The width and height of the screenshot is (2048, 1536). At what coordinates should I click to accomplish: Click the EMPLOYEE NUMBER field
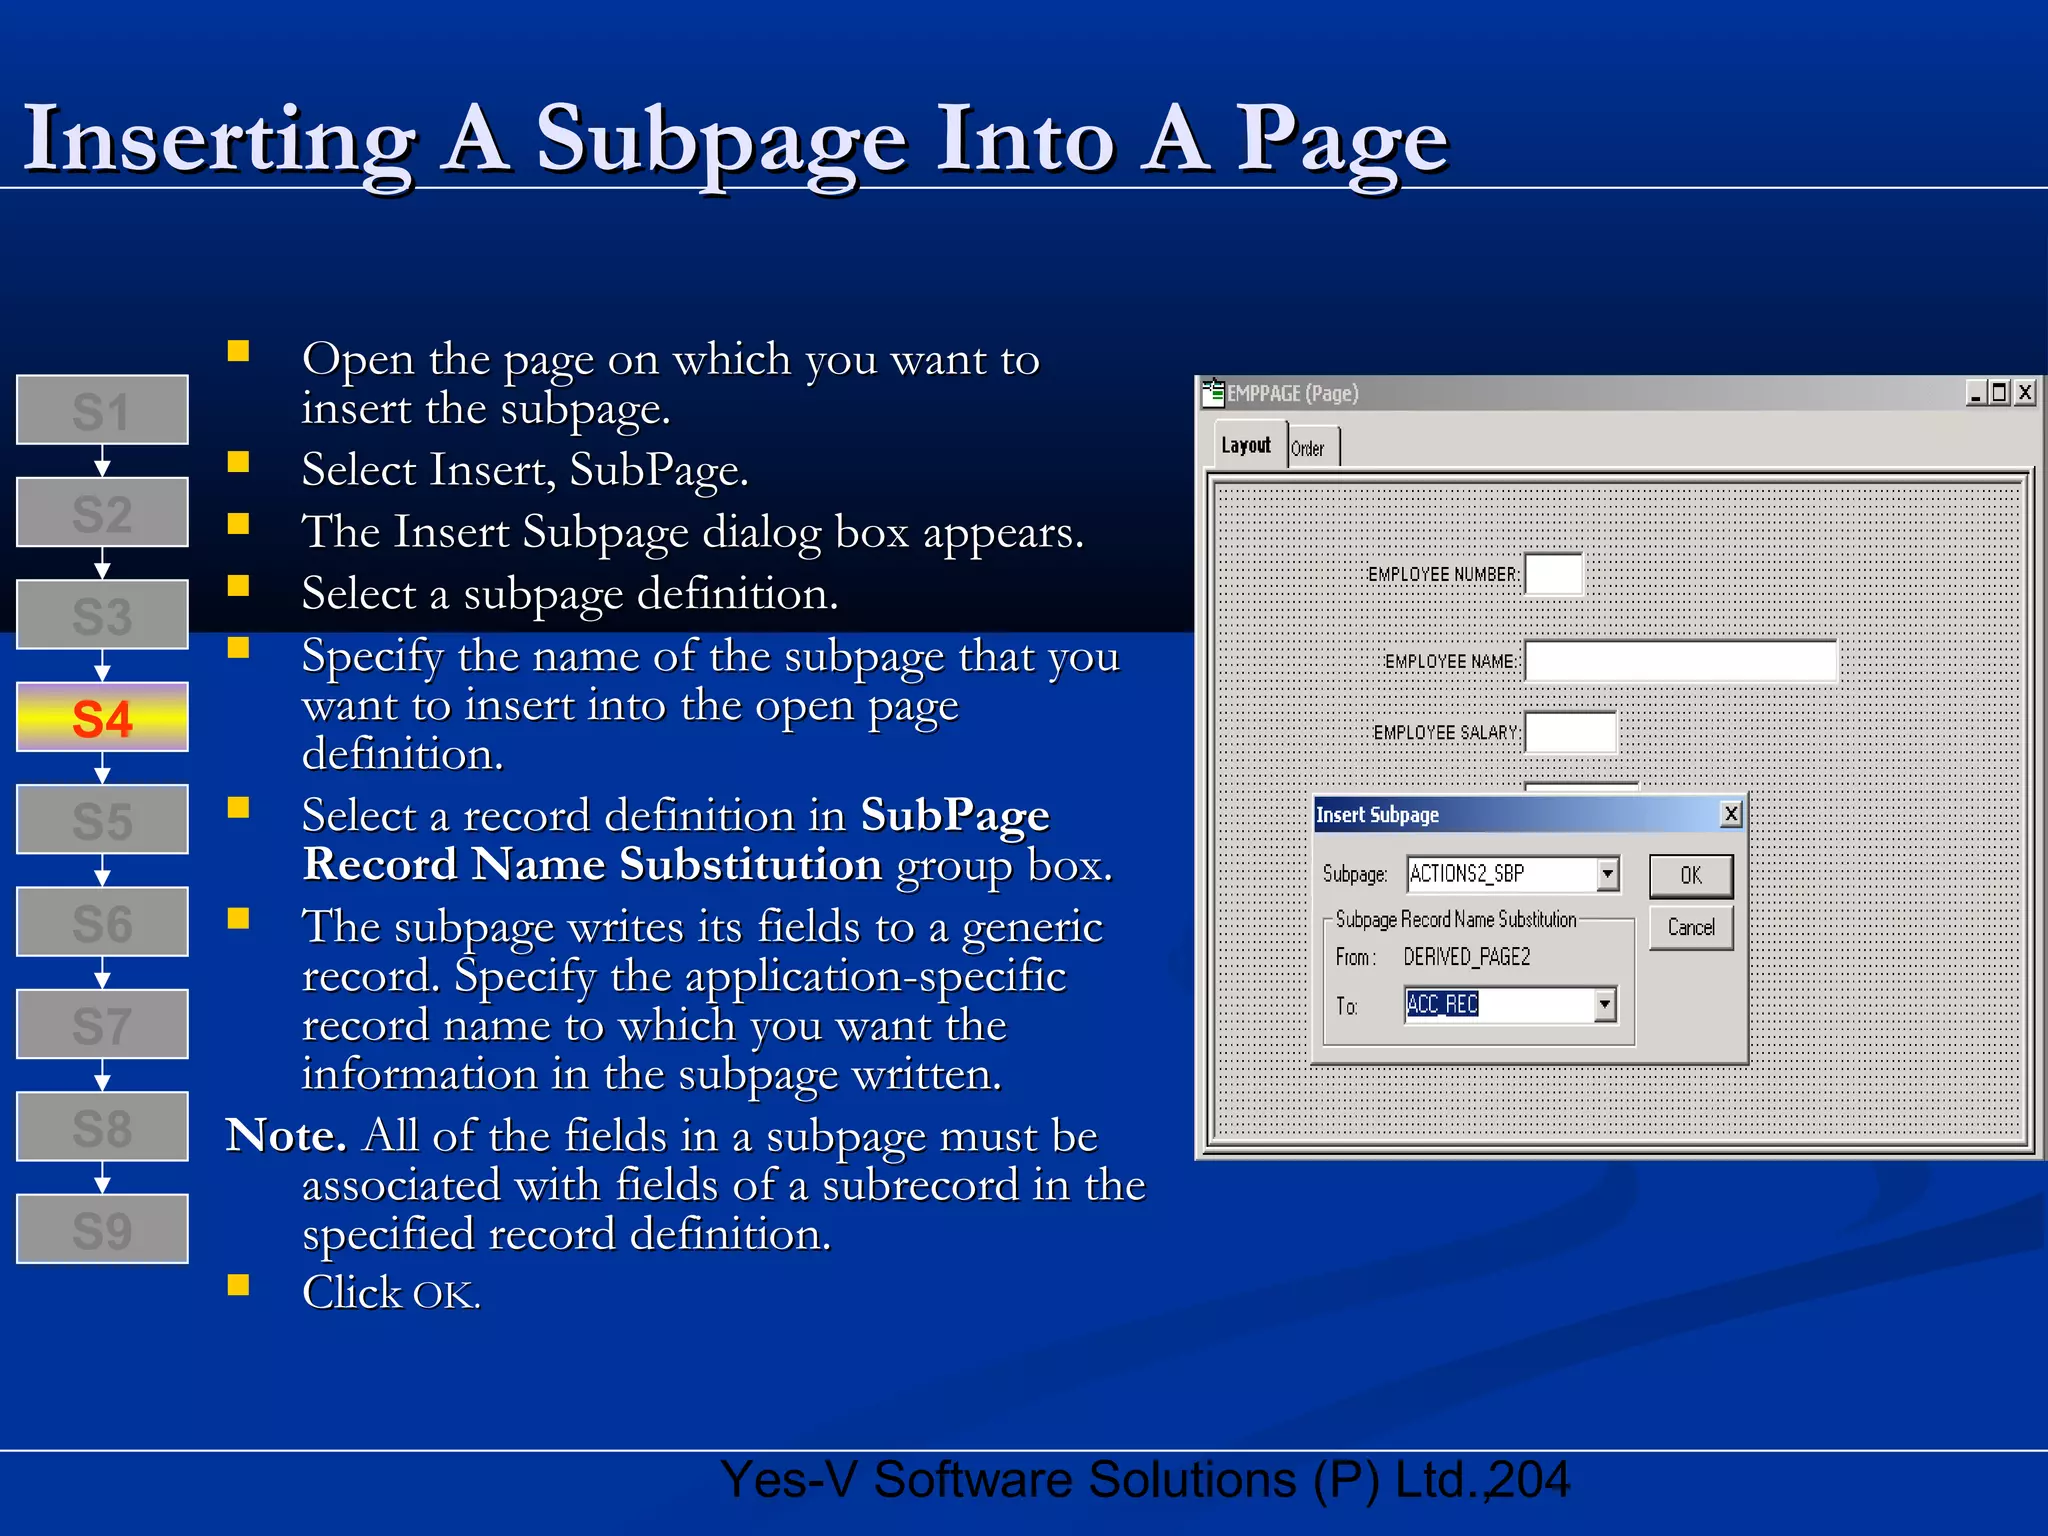click(1553, 574)
